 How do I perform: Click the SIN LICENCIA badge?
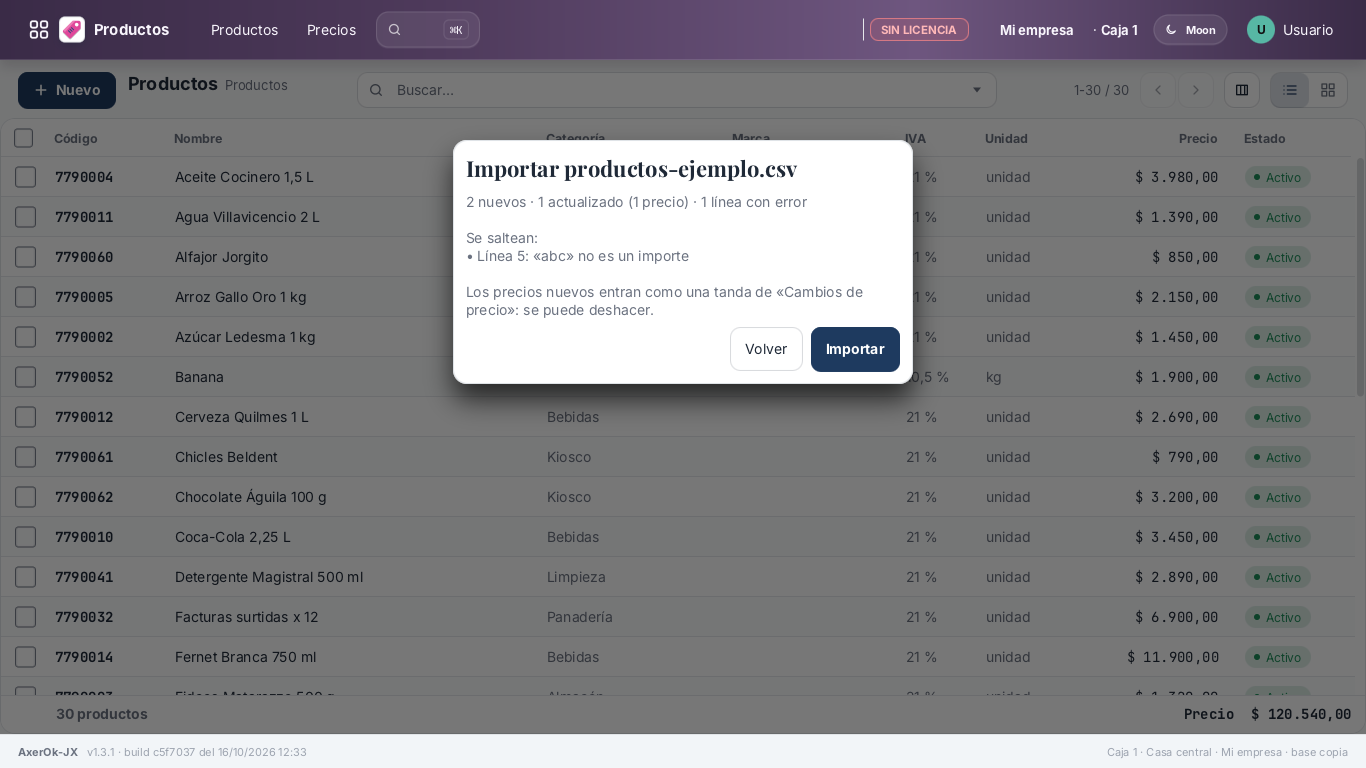coord(919,30)
